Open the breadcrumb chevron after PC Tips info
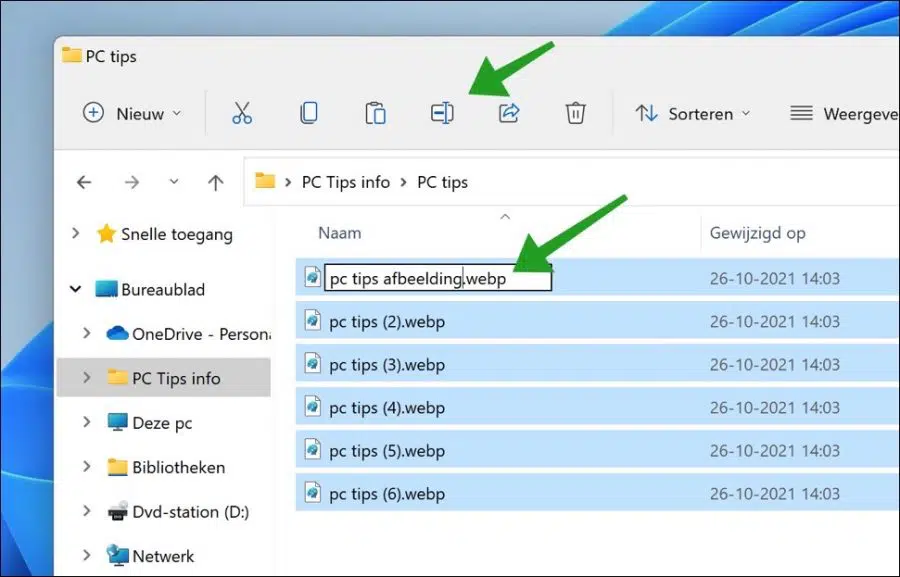Screen dimensions: 900x577 coord(404,183)
